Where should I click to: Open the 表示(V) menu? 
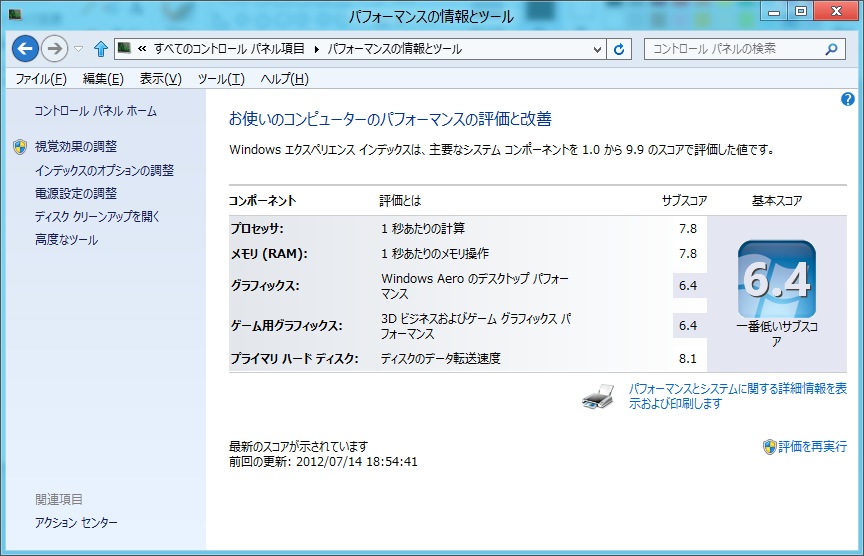coord(160,79)
